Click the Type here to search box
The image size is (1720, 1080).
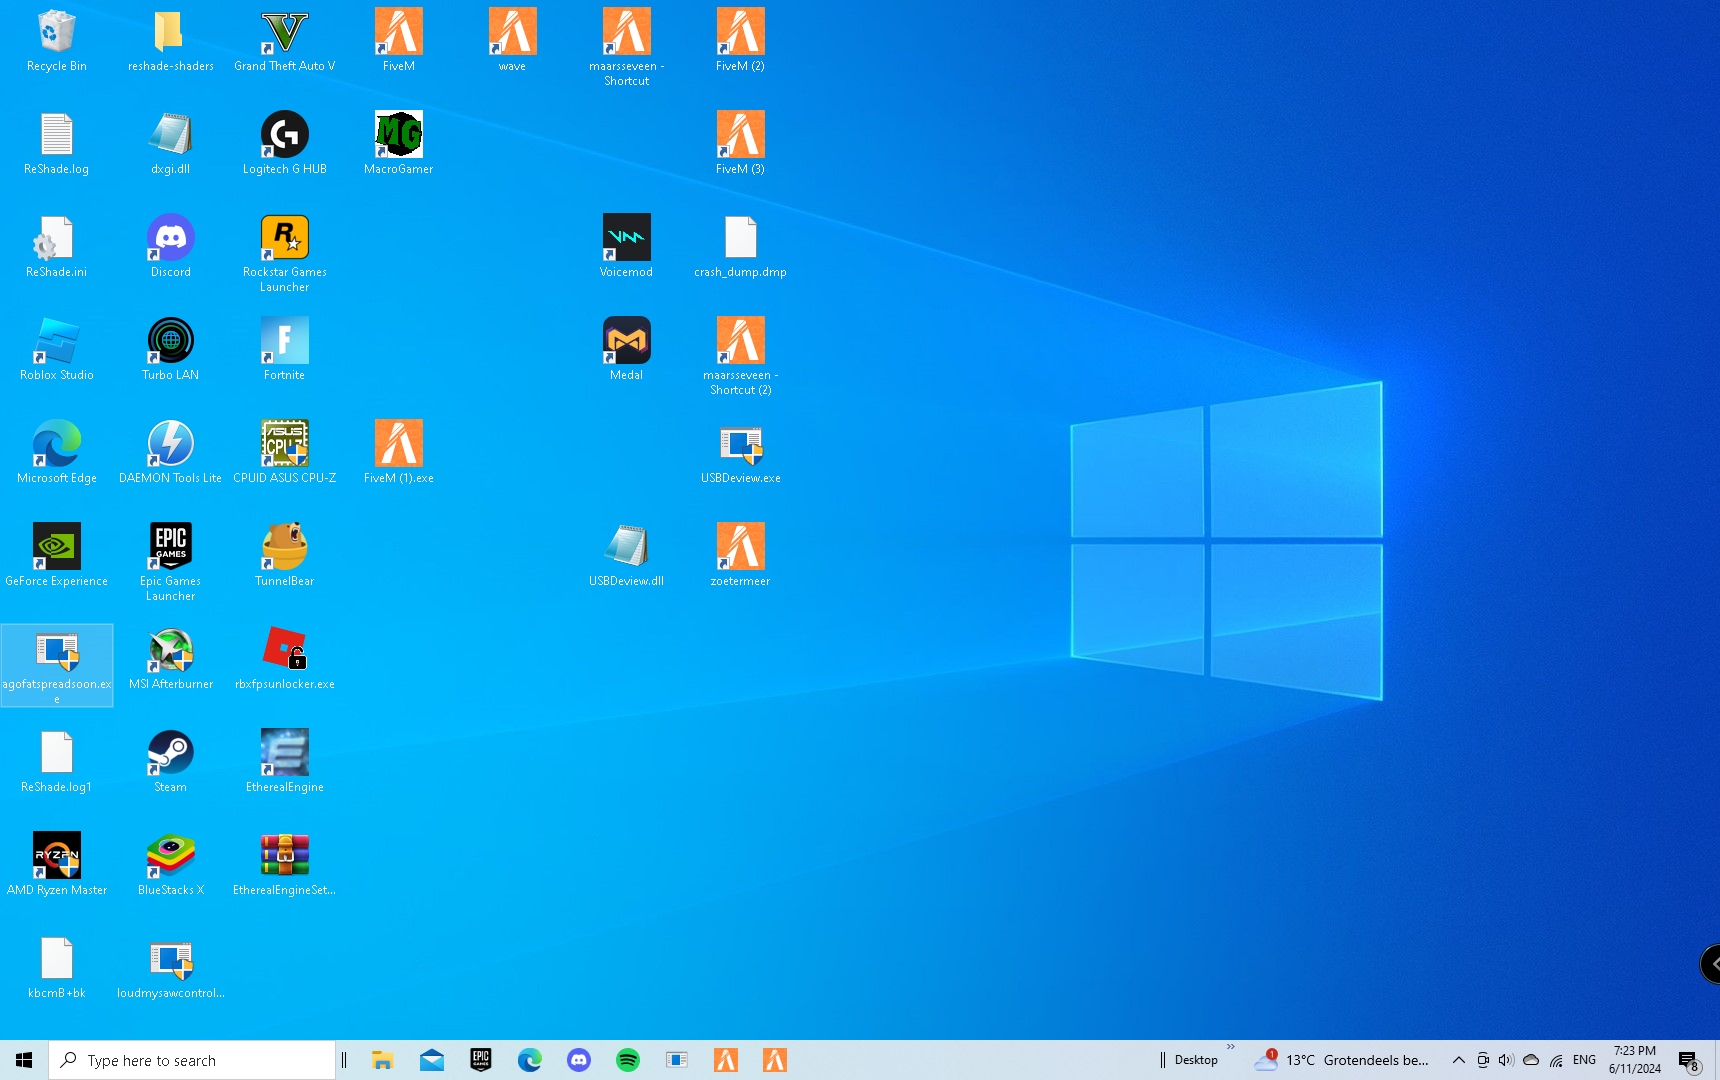pos(192,1060)
